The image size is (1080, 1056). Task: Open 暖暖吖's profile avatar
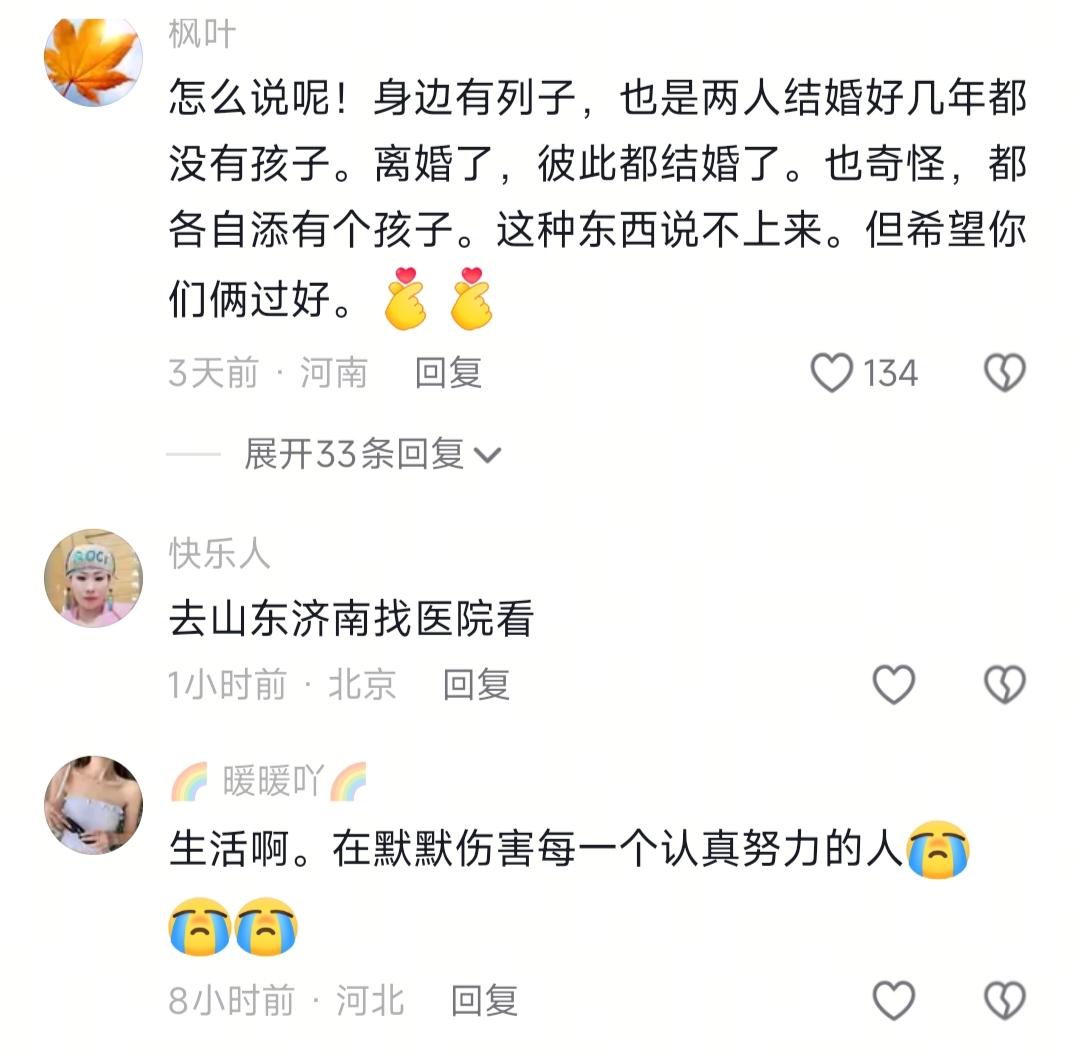tap(93, 805)
